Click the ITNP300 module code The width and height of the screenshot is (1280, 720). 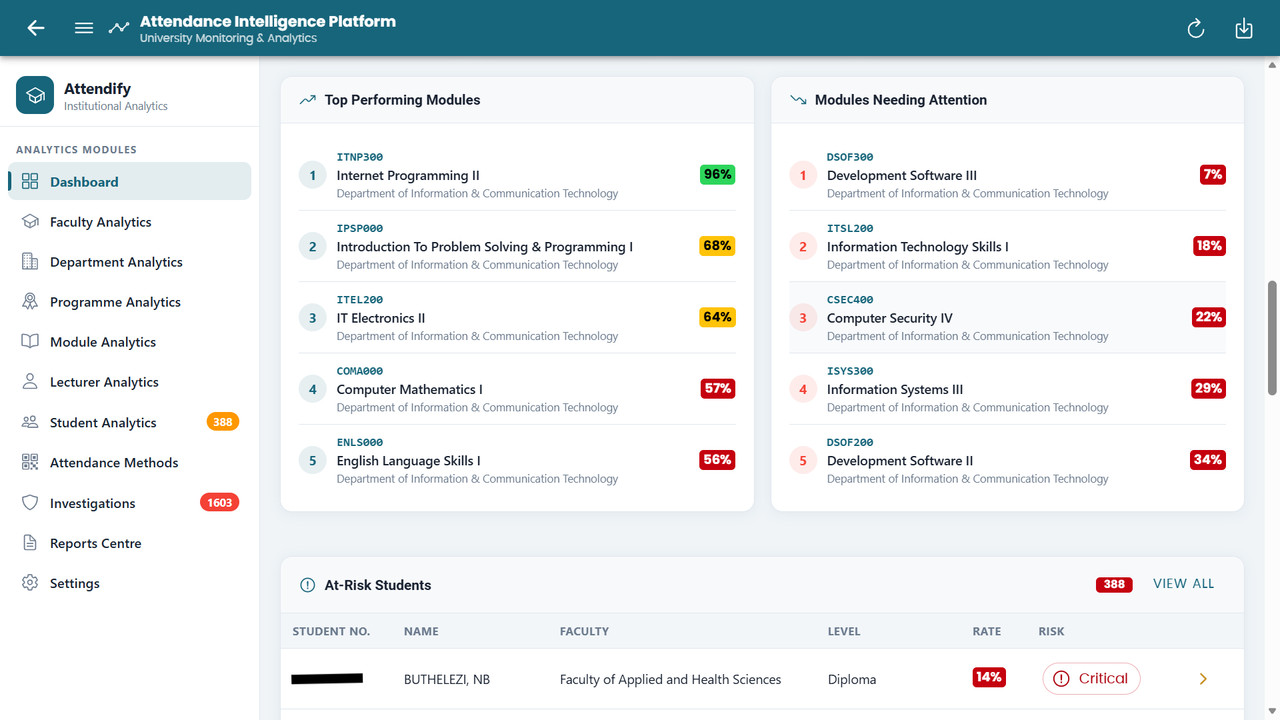(360, 157)
